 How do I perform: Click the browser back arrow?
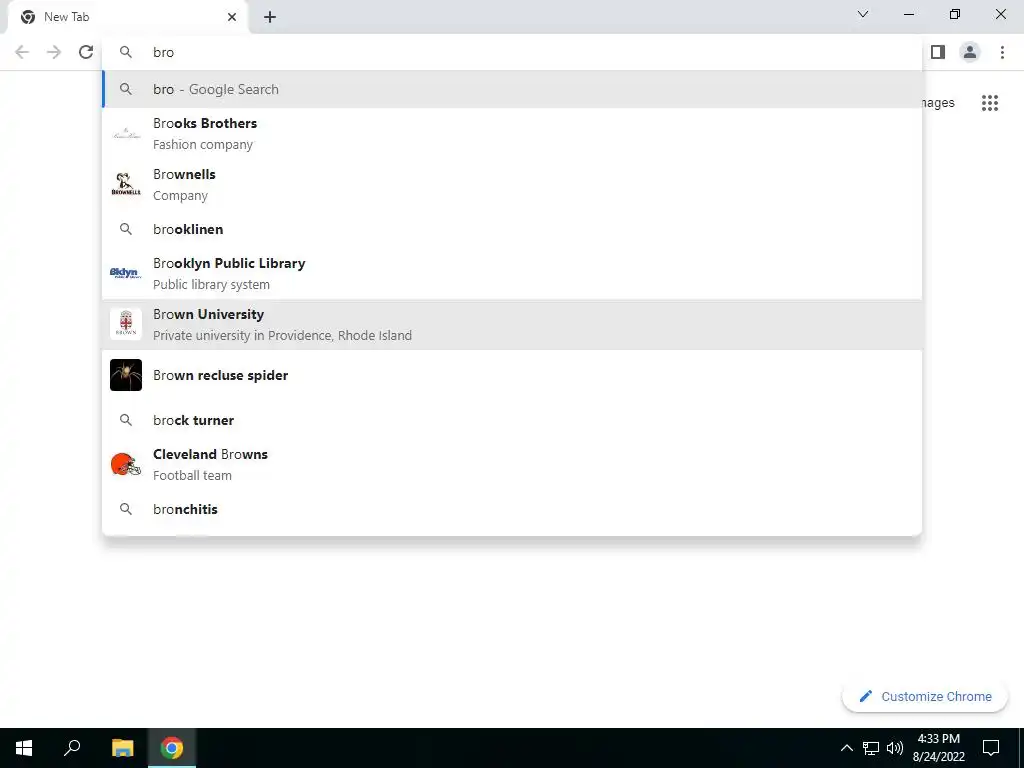click(22, 52)
